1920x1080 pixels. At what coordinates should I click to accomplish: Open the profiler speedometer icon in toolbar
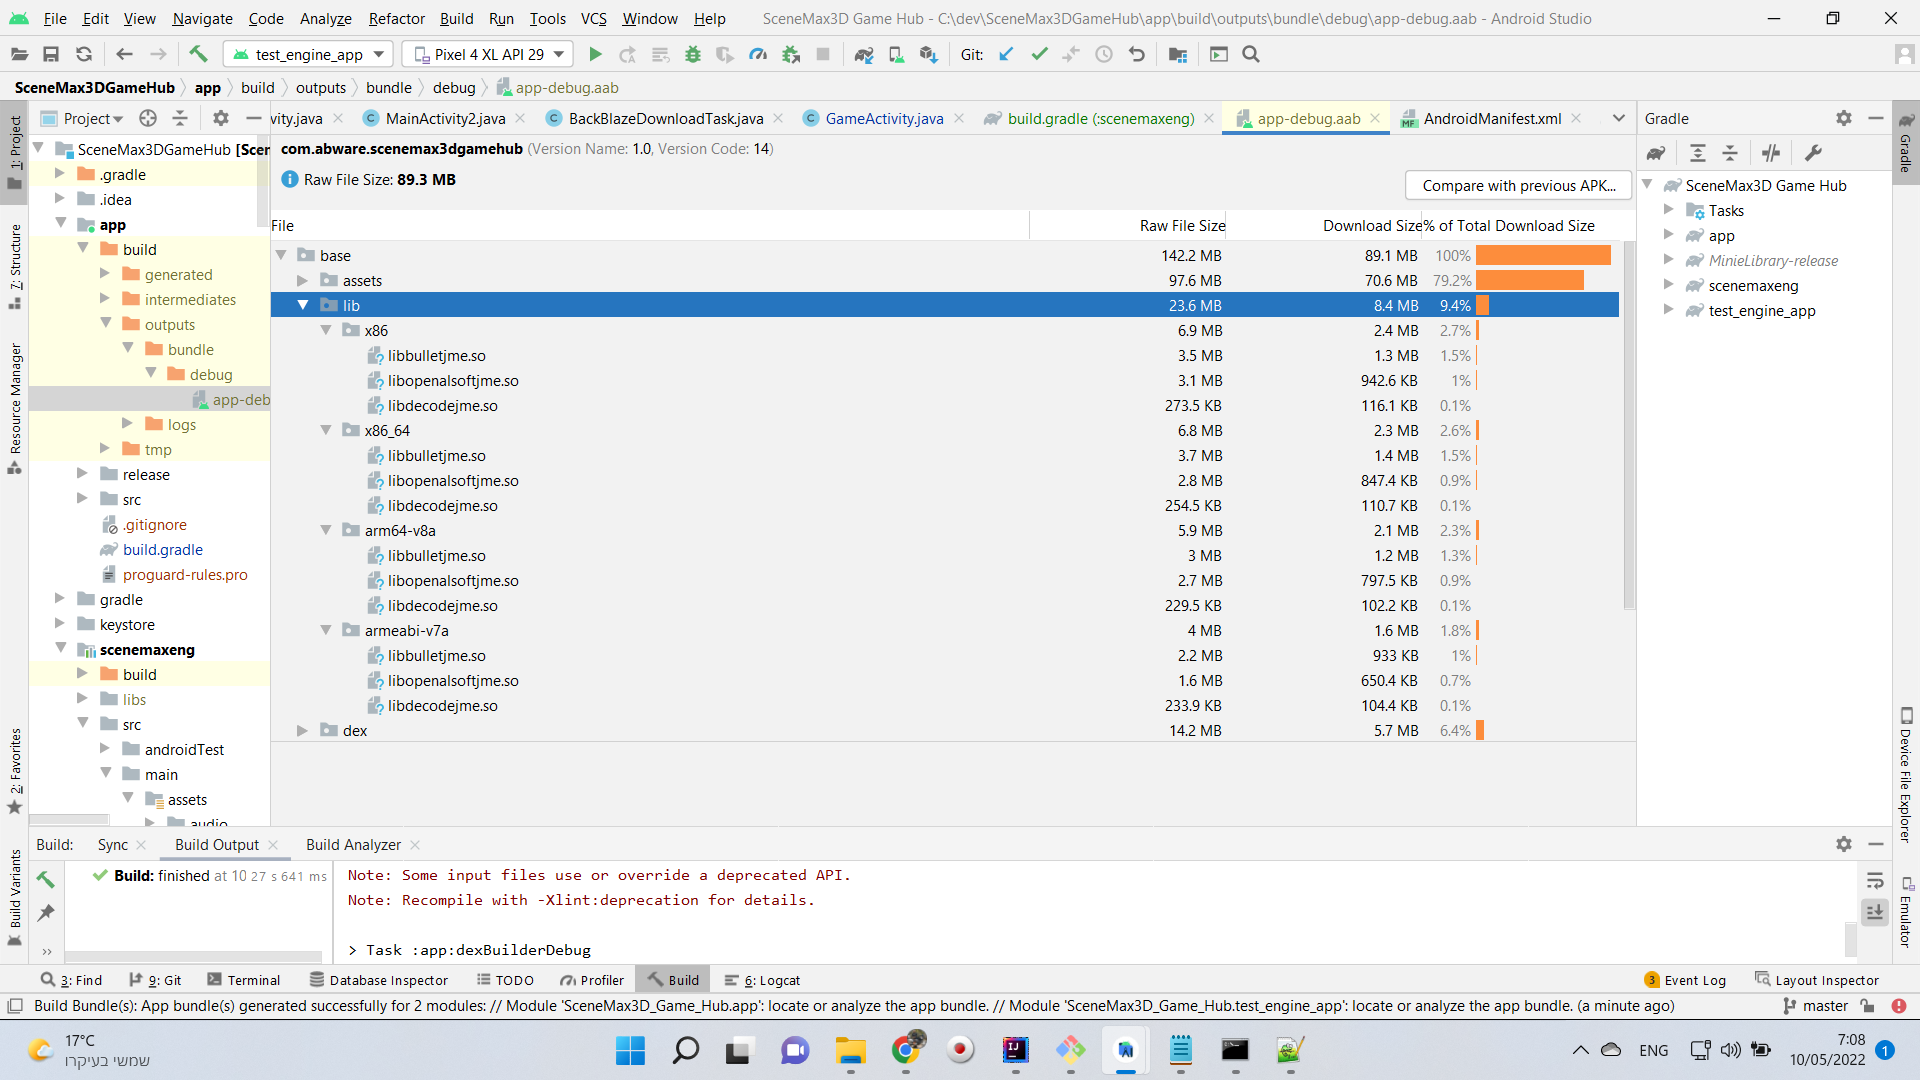tap(758, 55)
